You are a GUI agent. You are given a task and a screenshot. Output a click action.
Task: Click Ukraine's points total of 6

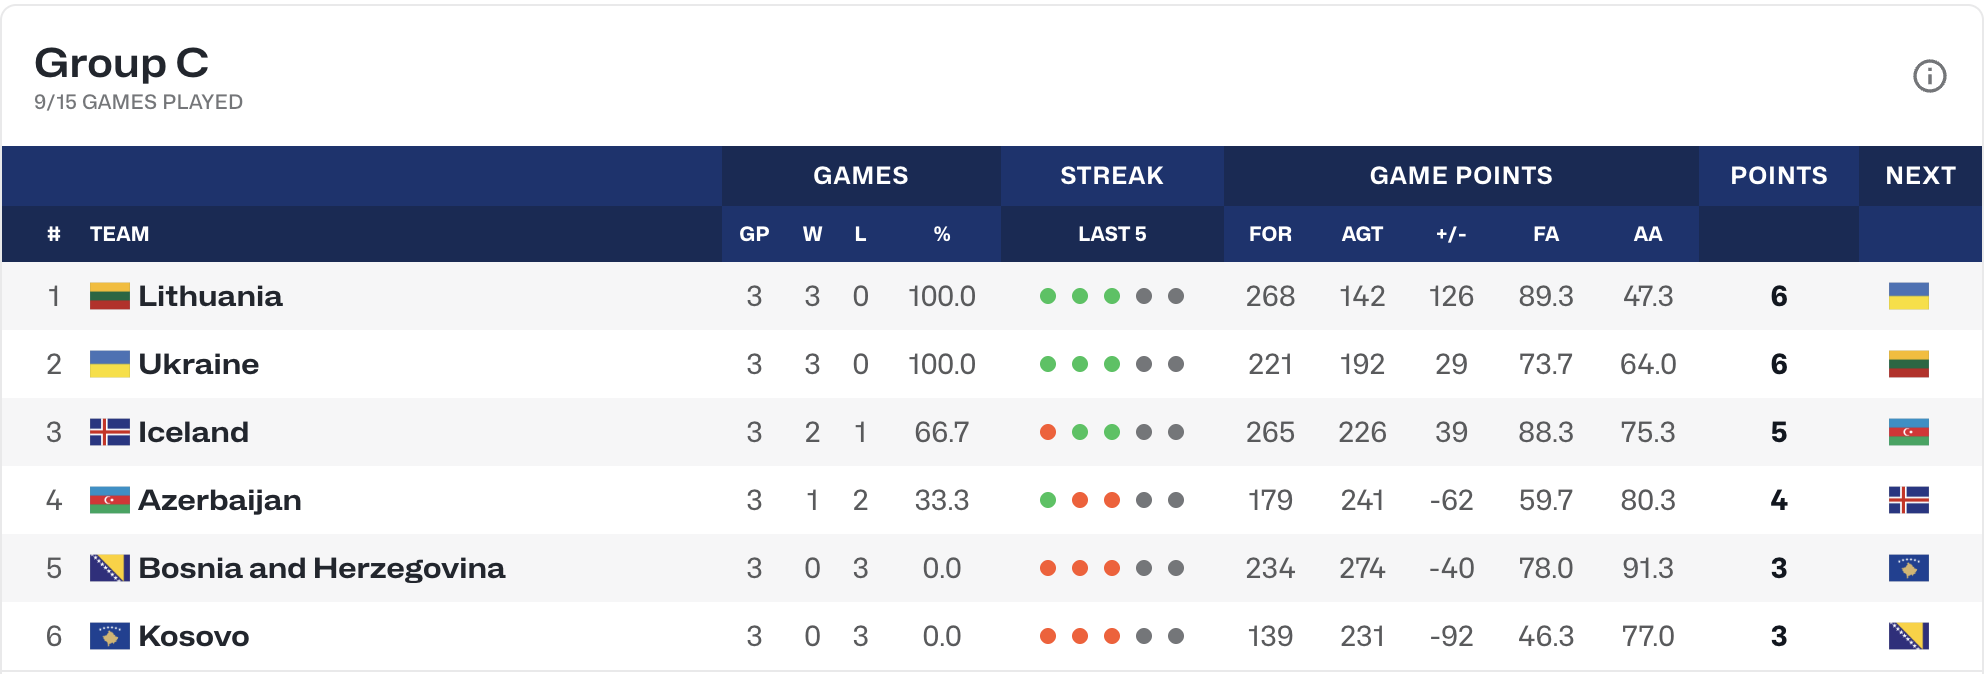tap(1778, 364)
